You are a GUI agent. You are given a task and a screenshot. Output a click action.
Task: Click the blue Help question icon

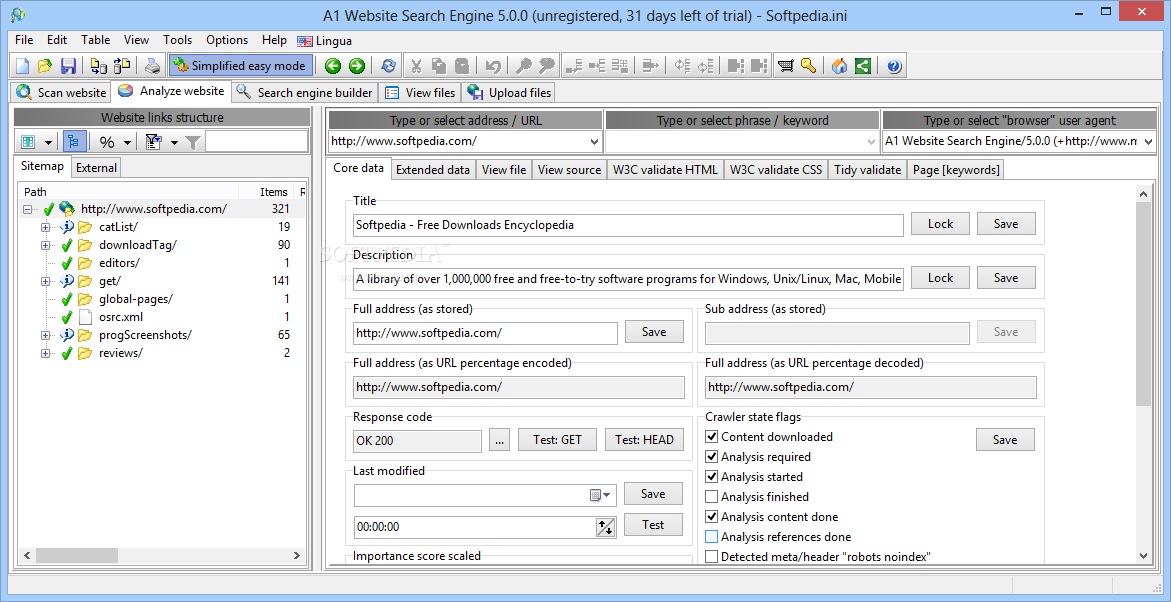895,66
